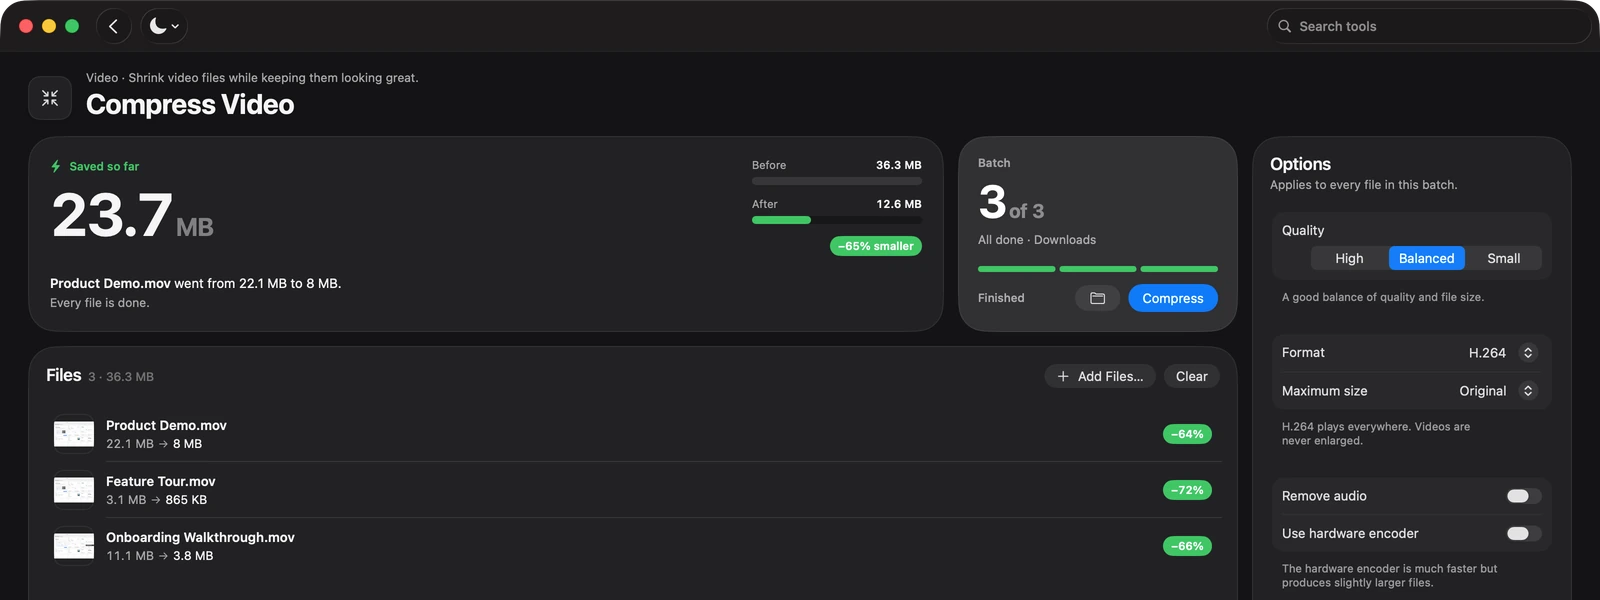This screenshot has height=600, width=1600.
Task: Add more videos via Add Files button
Action: [x=1100, y=376]
